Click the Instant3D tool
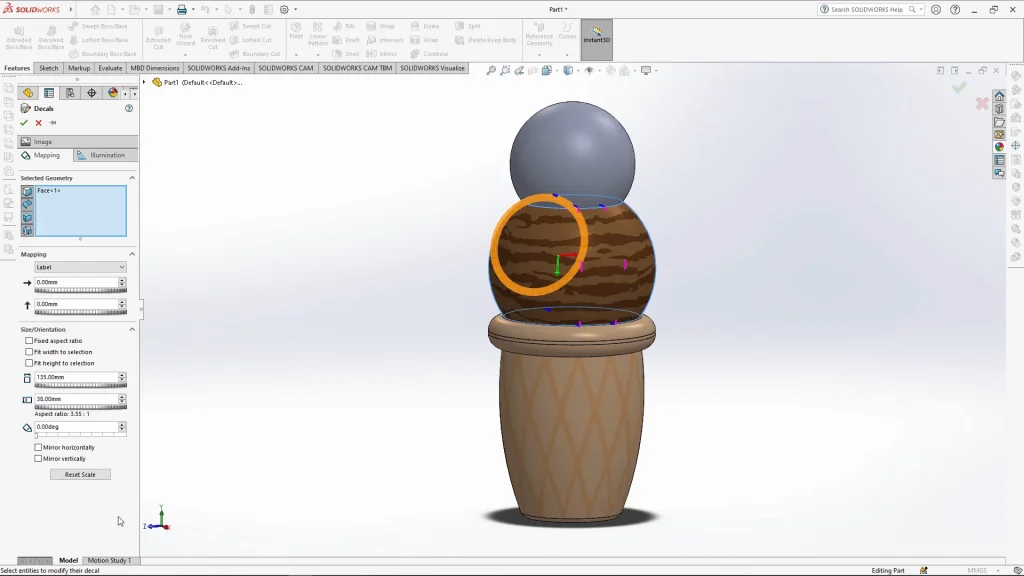This screenshot has height=576, width=1024. [596, 36]
